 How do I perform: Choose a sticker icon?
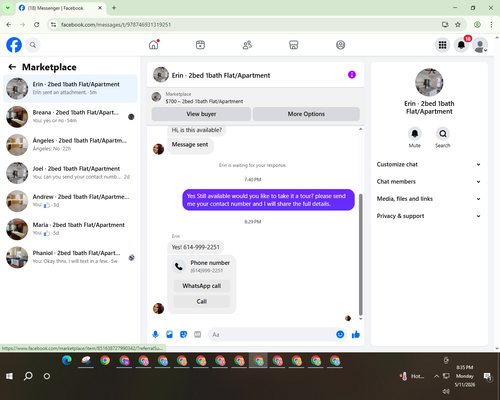[183, 334]
